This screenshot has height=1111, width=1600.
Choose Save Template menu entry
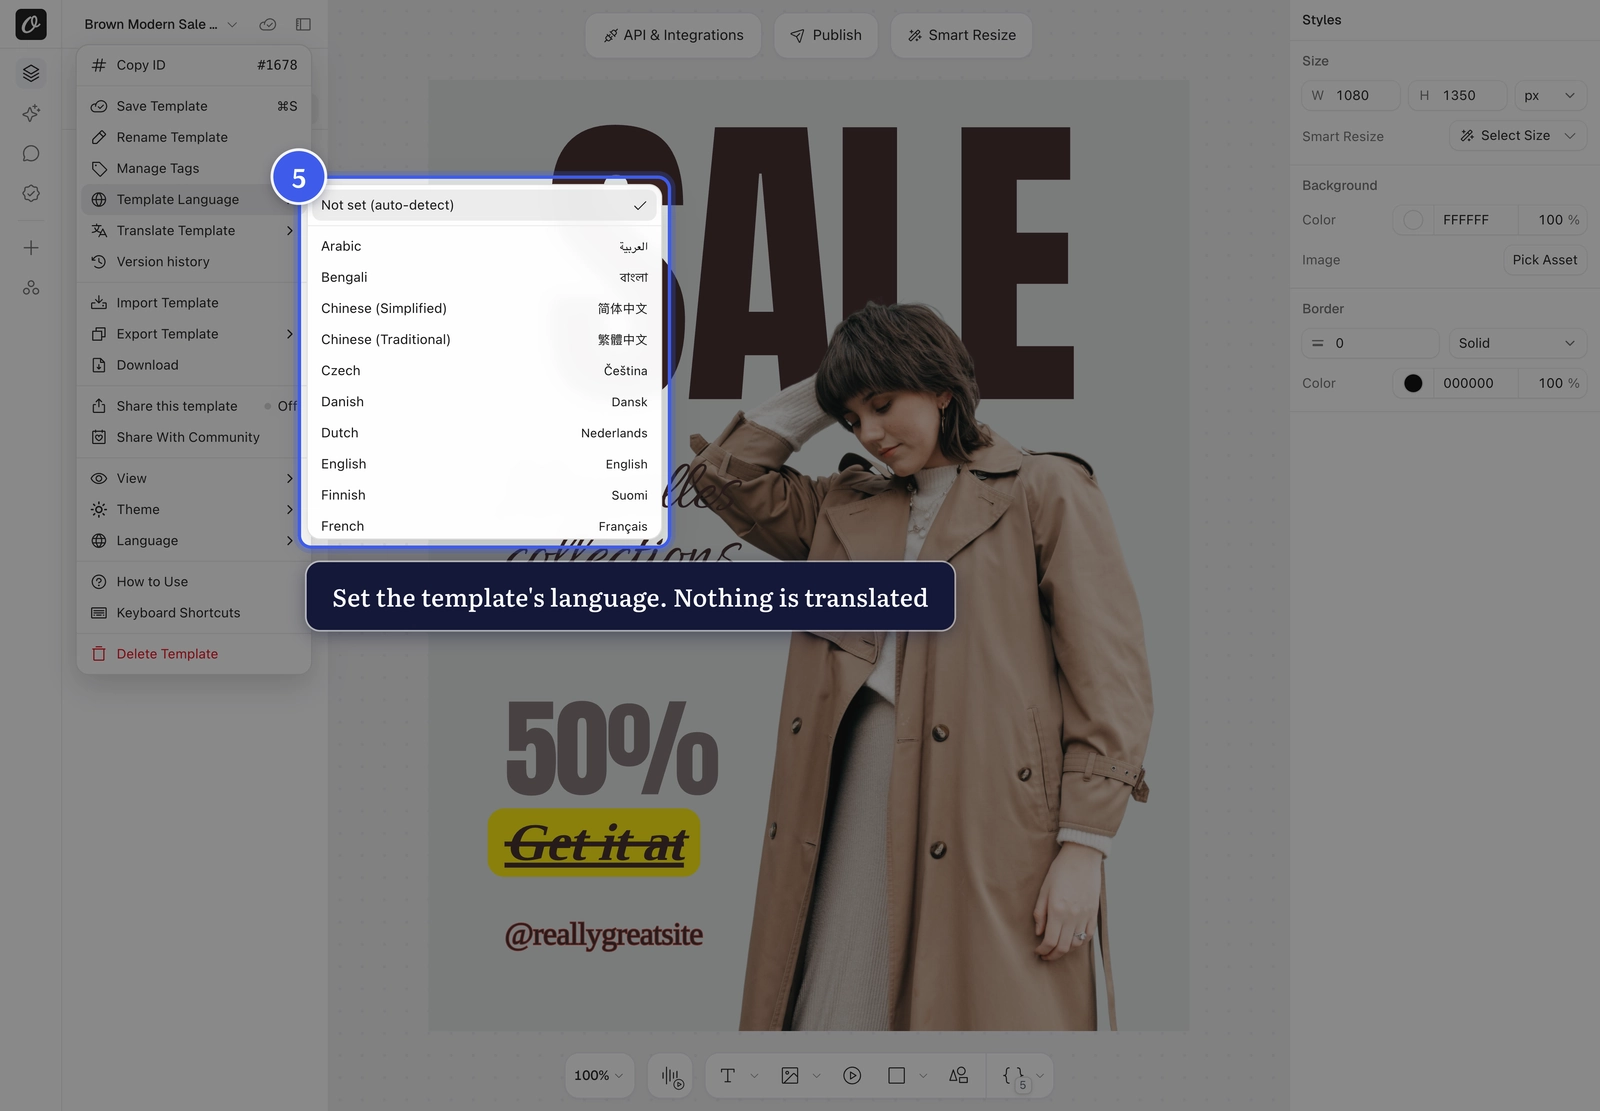pos(194,106)
